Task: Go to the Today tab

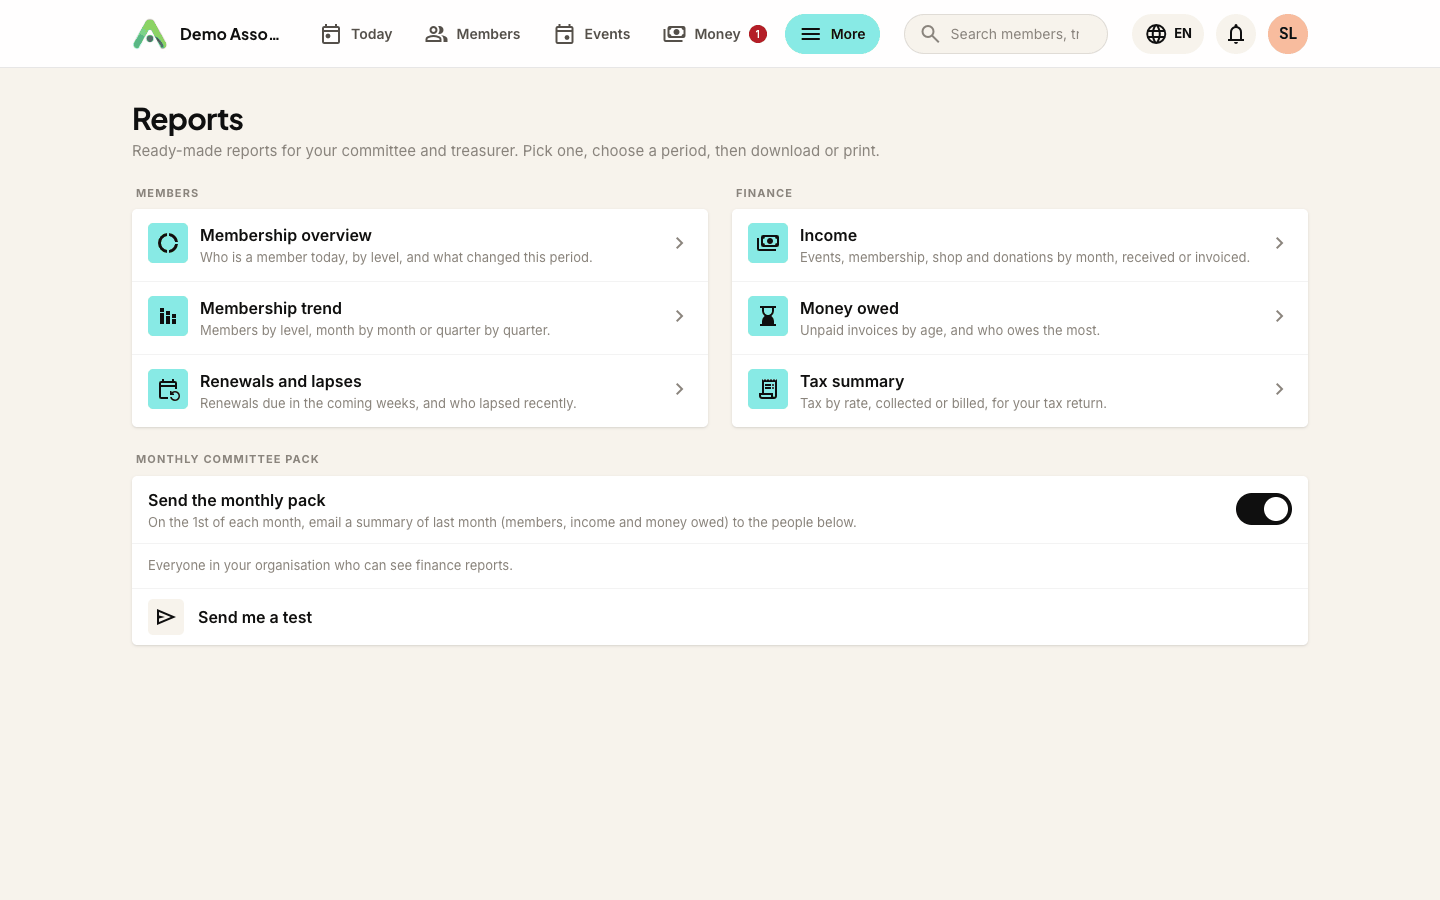Action: (356, 34)
